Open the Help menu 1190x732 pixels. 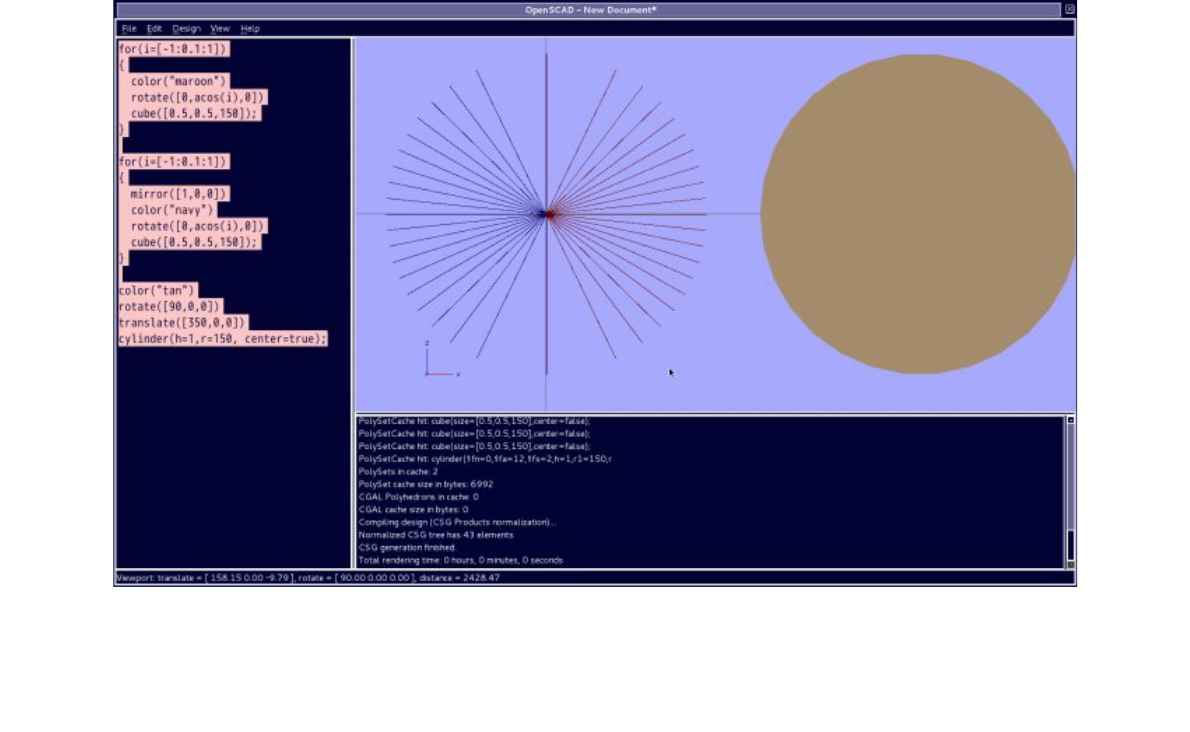[x=250, y=28]
